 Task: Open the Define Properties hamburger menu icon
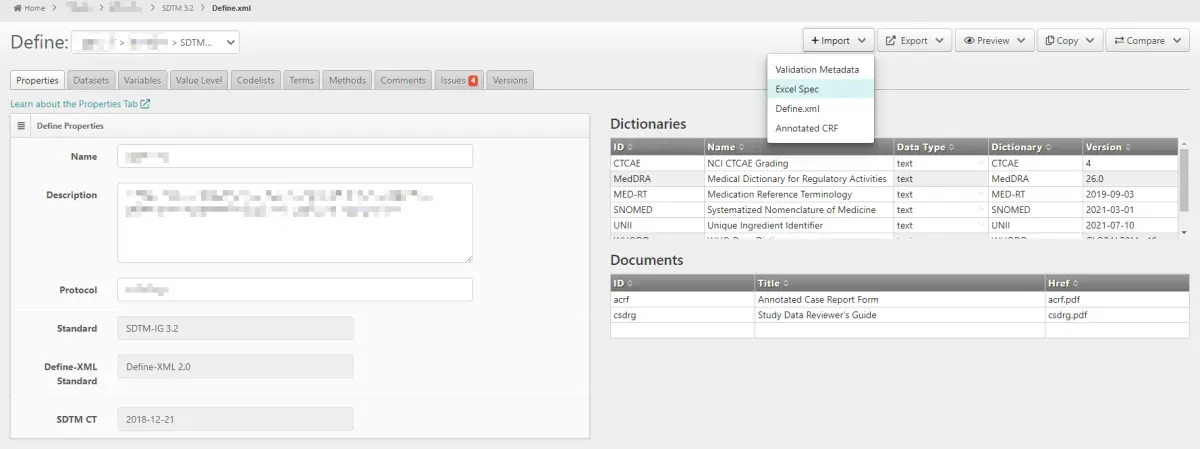point(21,126)
